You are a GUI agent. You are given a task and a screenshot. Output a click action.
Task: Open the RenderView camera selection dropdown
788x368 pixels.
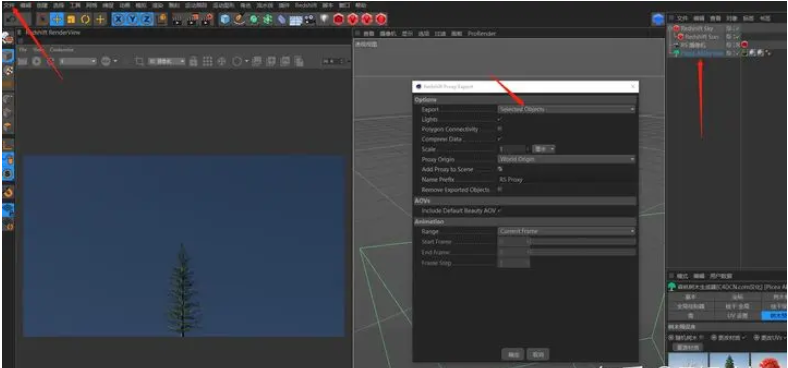coord(166,61)
